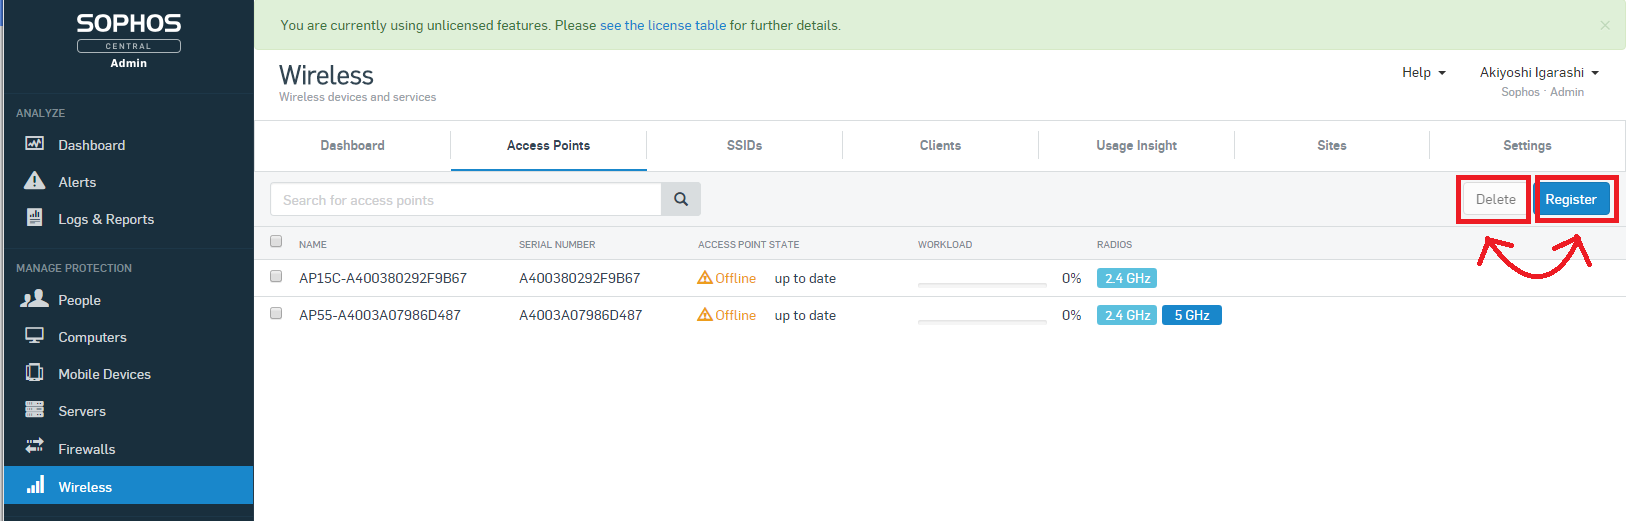Follow the 'see the license table' link
1626x521 pixels.
(662, 25)
